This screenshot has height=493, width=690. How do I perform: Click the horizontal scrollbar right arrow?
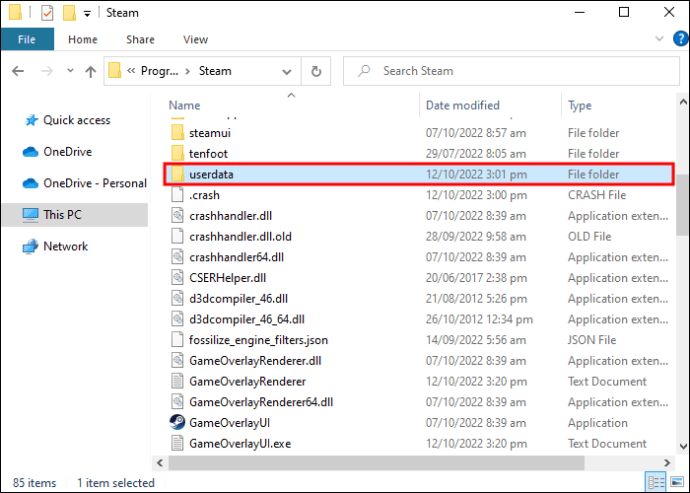point(667,463)
